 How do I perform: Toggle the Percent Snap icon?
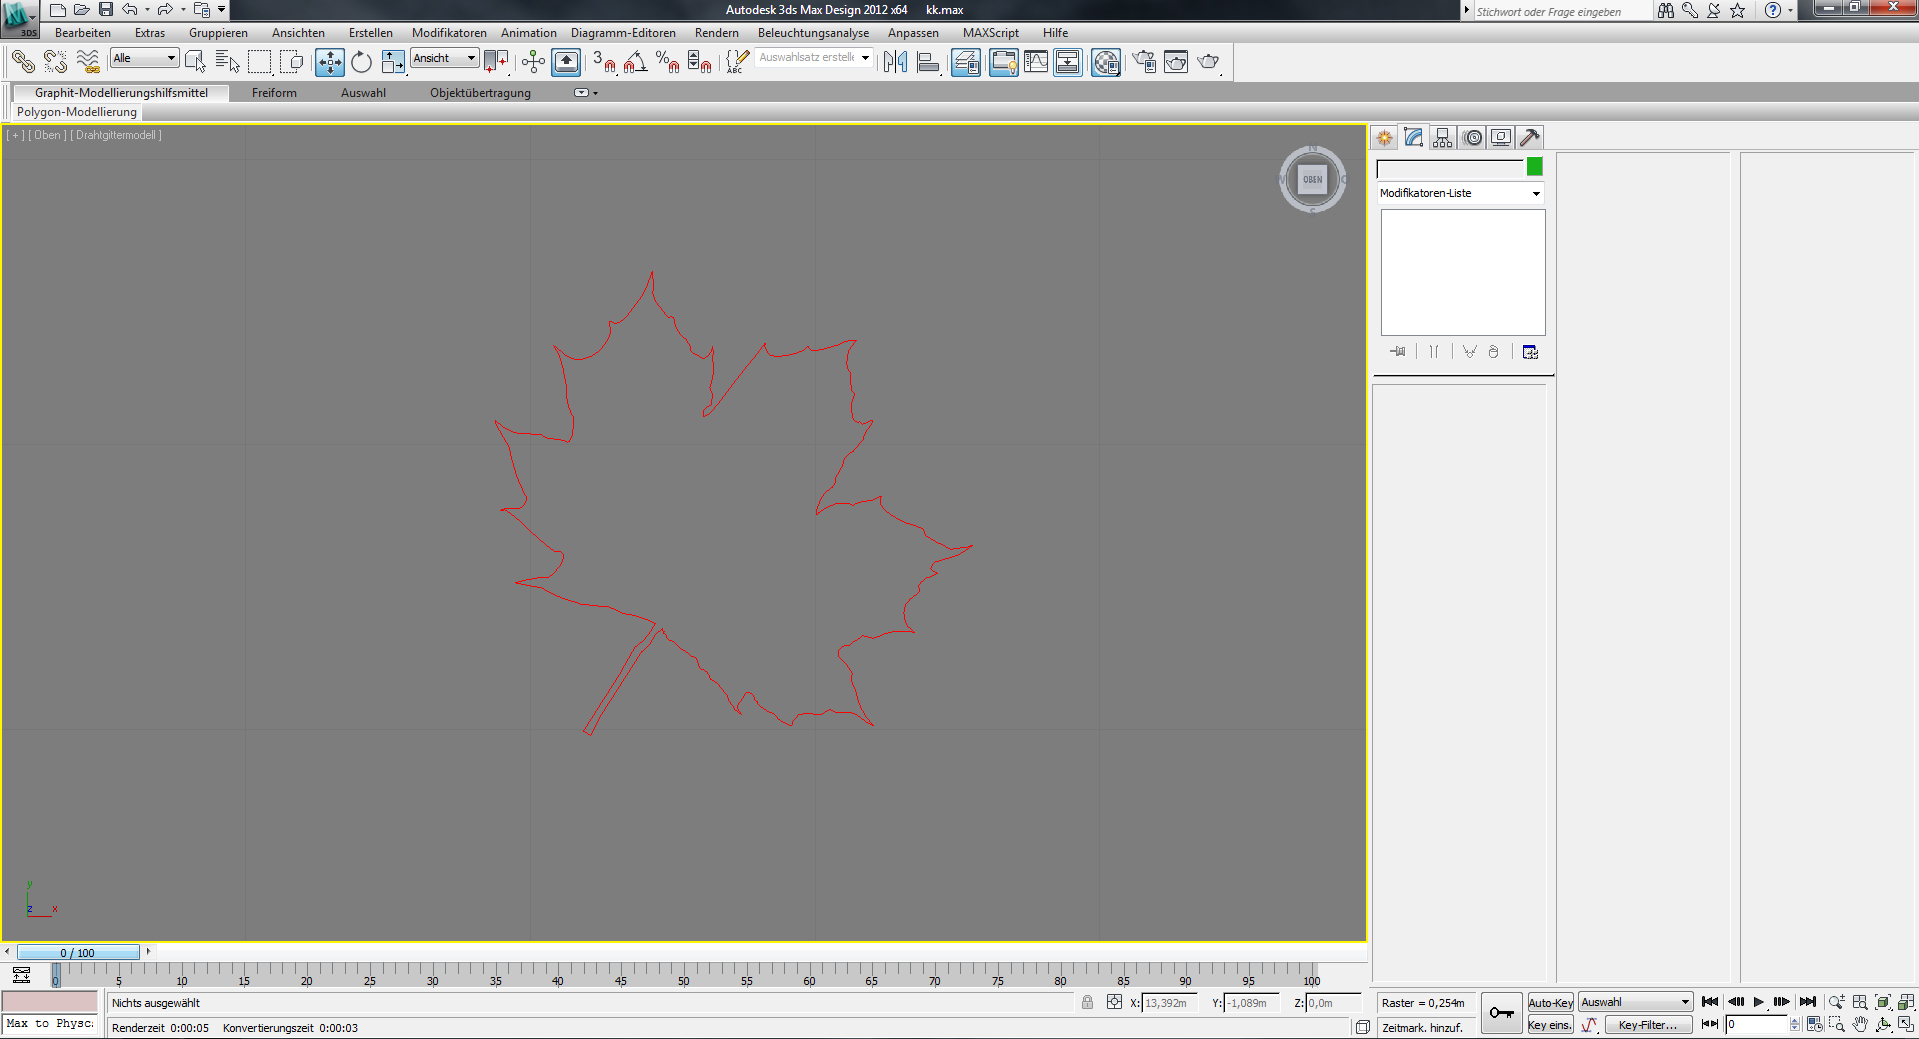click(x=667, y=62)
